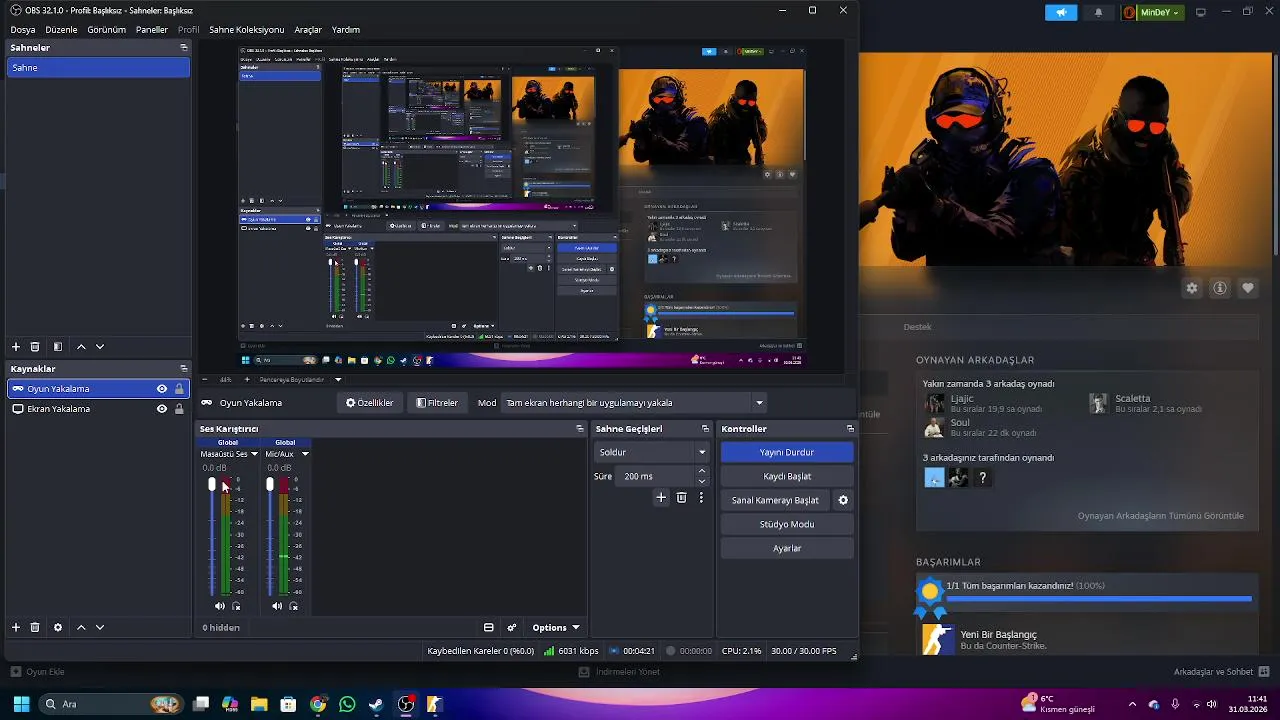Open preview scaling dropdown arrow
The height and width of the screenshot is (720, 1280).
click(338, 380)
